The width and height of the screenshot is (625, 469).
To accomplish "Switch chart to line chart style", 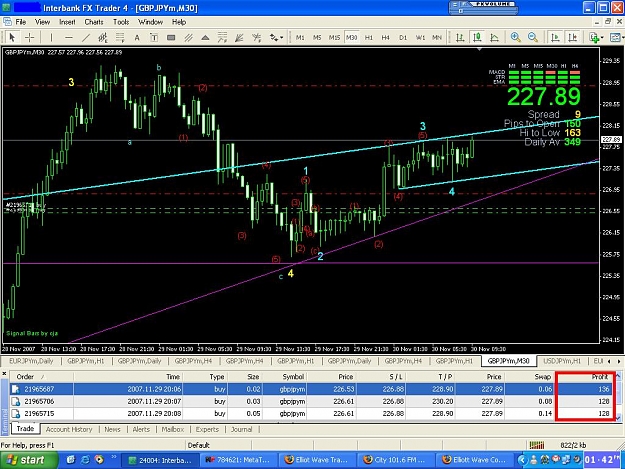I will coord(494,37).
